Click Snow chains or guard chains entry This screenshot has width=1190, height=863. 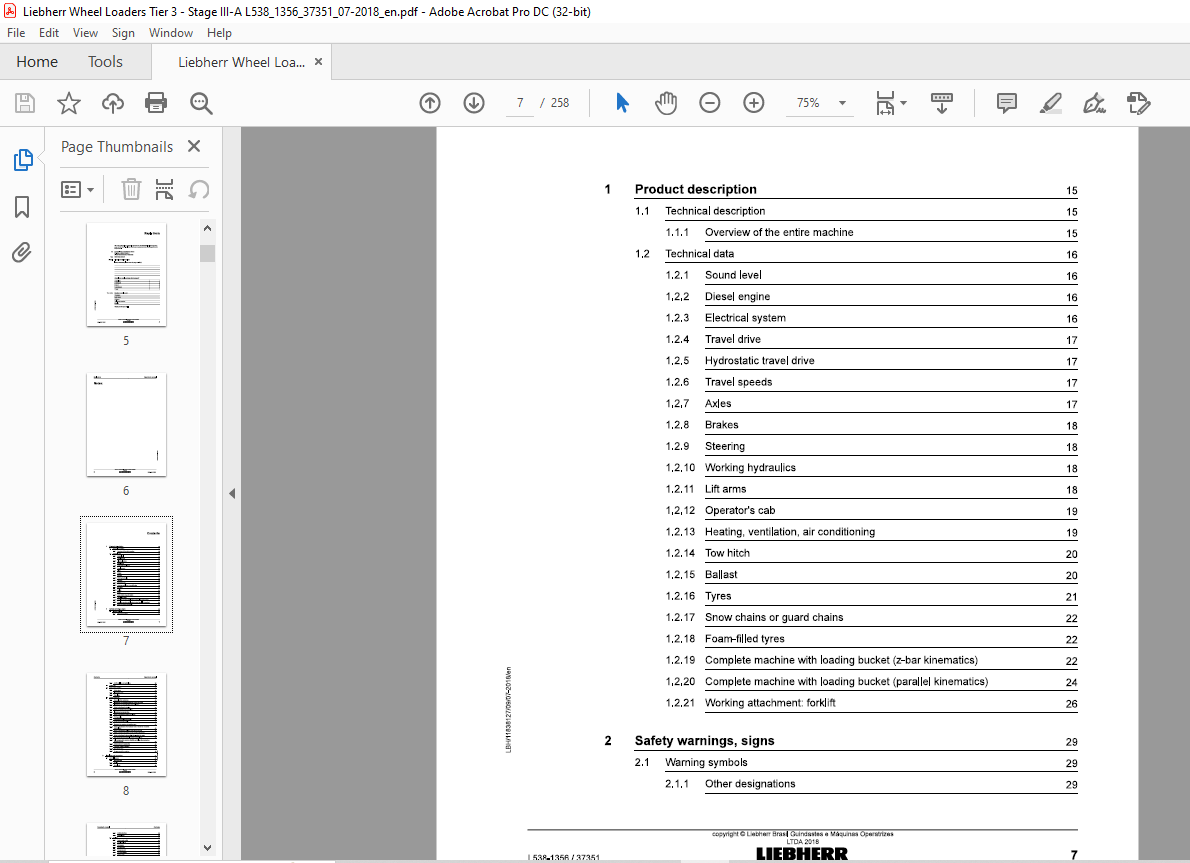773,617
